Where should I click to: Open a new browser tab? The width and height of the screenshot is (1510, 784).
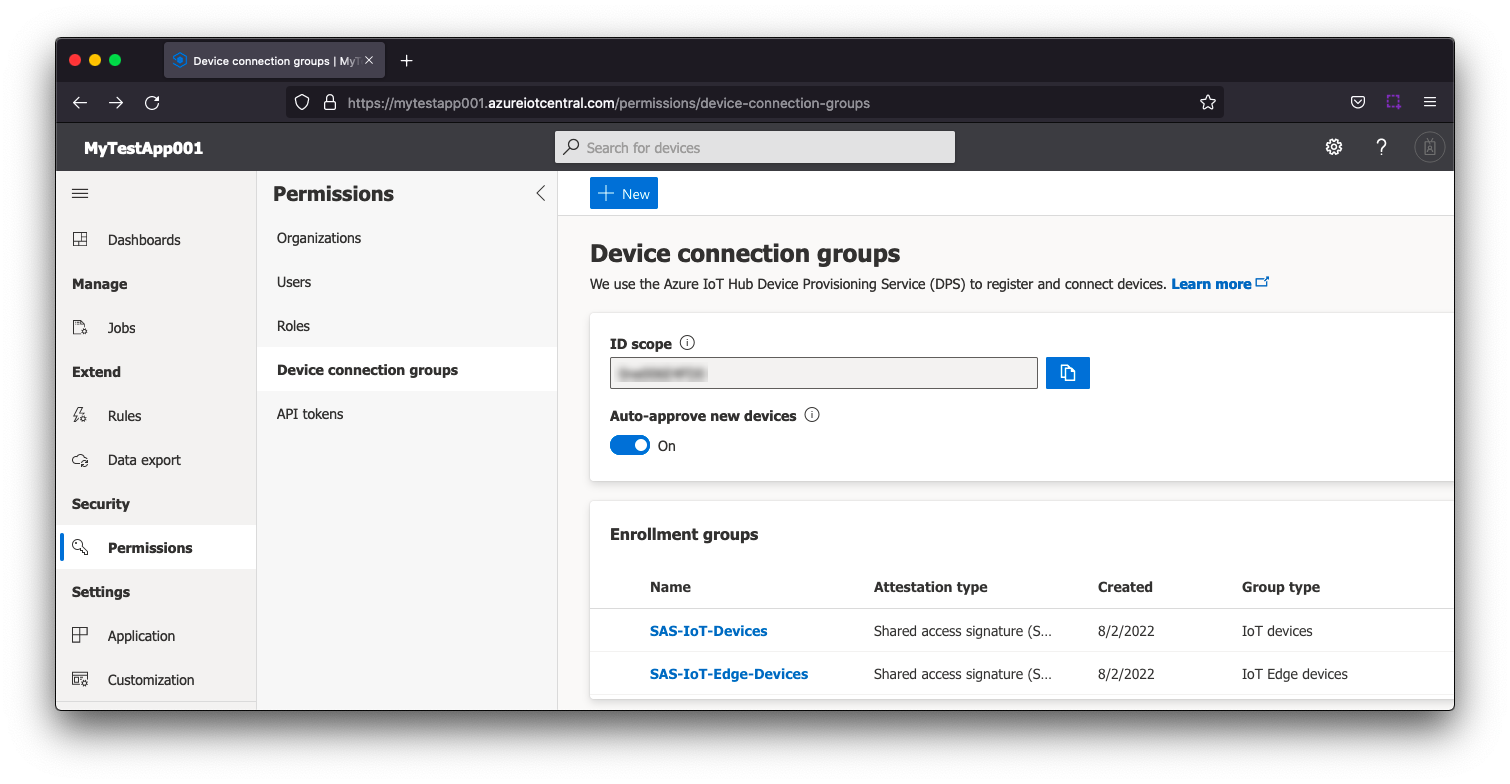pos(406,61)
